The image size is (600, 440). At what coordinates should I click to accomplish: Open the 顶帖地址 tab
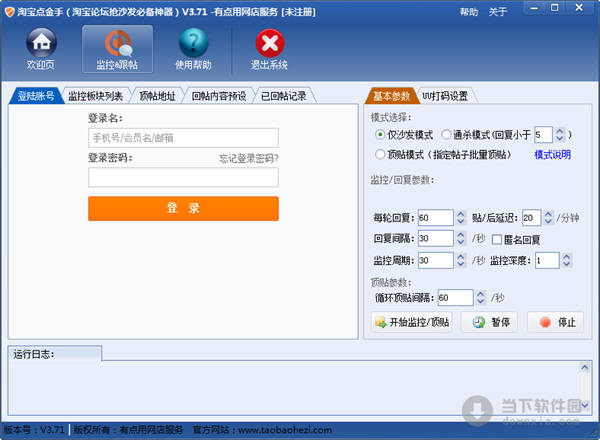tap(157, 96)
